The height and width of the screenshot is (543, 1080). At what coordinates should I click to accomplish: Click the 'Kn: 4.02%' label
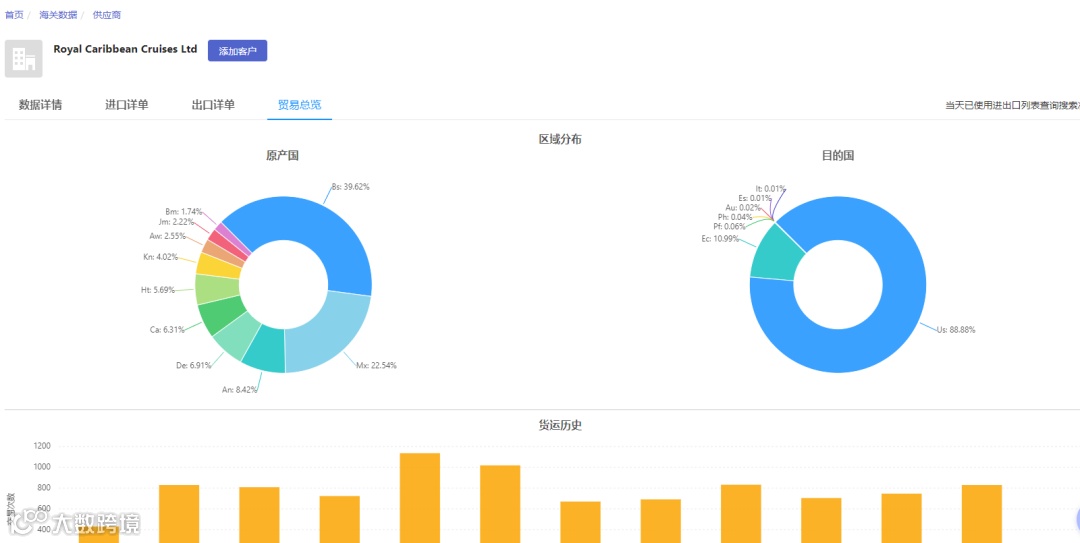tap(160, 257)
